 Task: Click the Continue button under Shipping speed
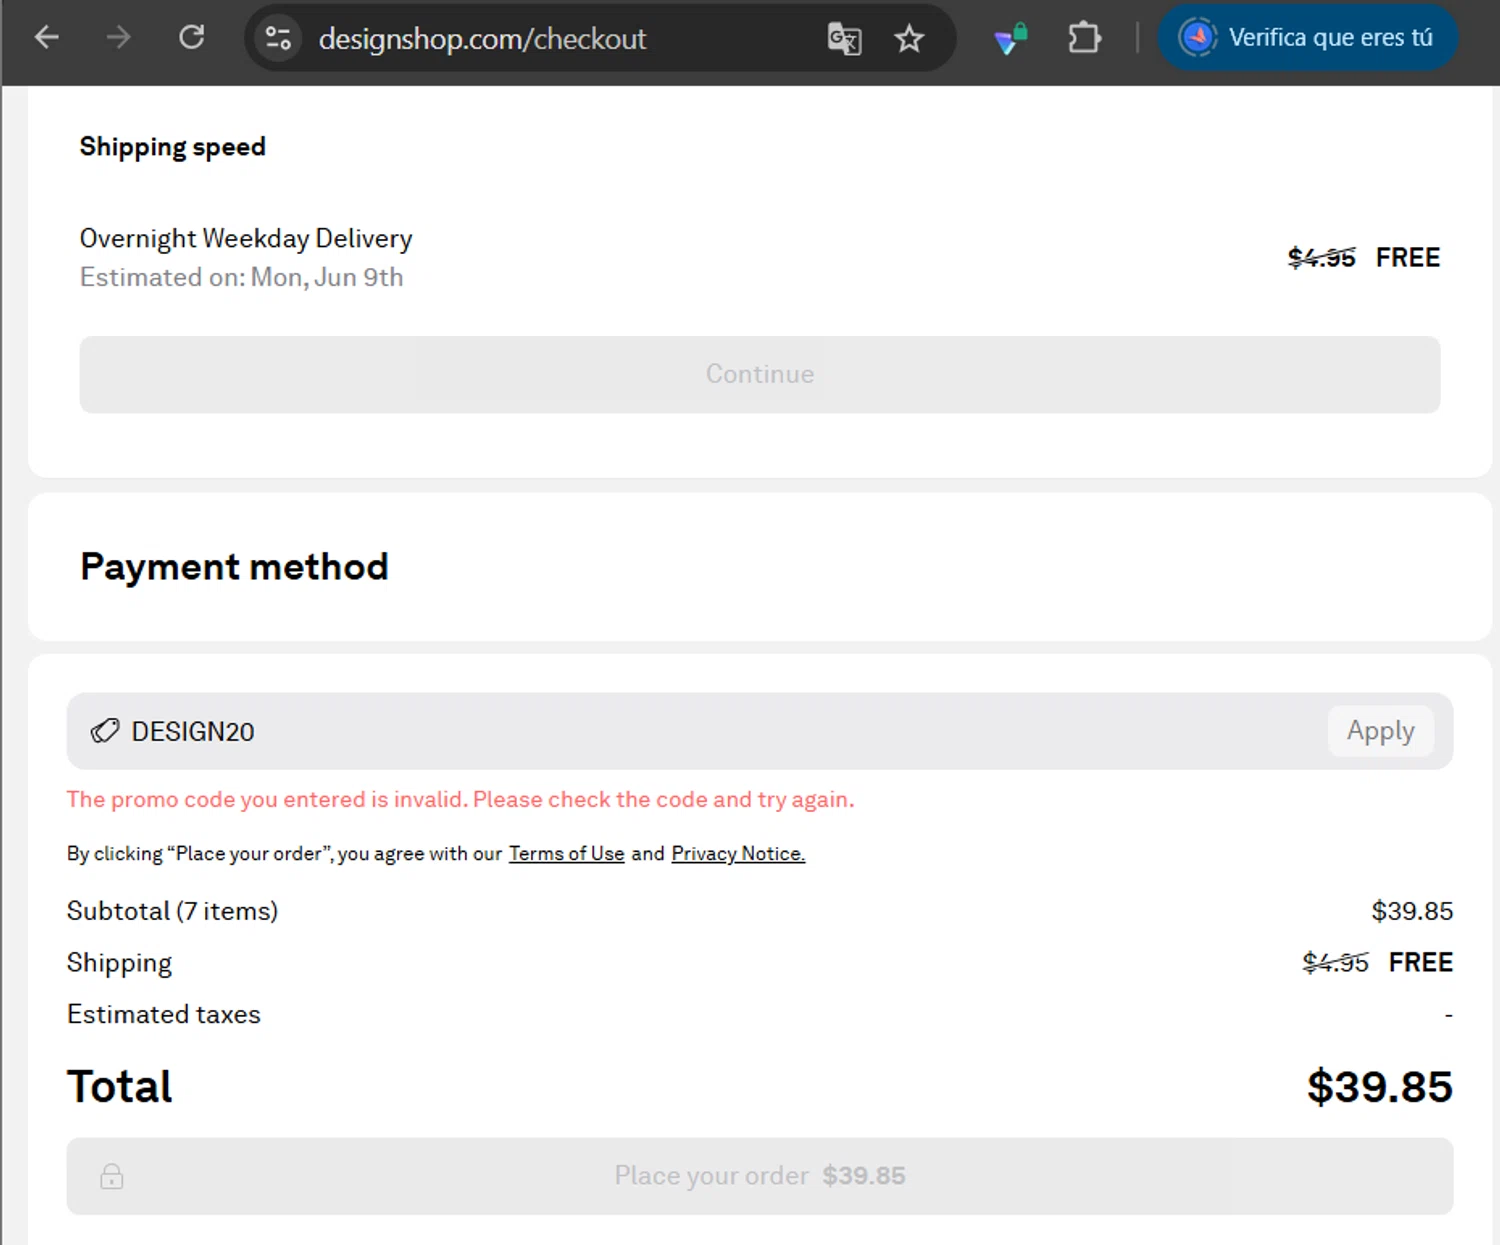(x=760, y=374)
